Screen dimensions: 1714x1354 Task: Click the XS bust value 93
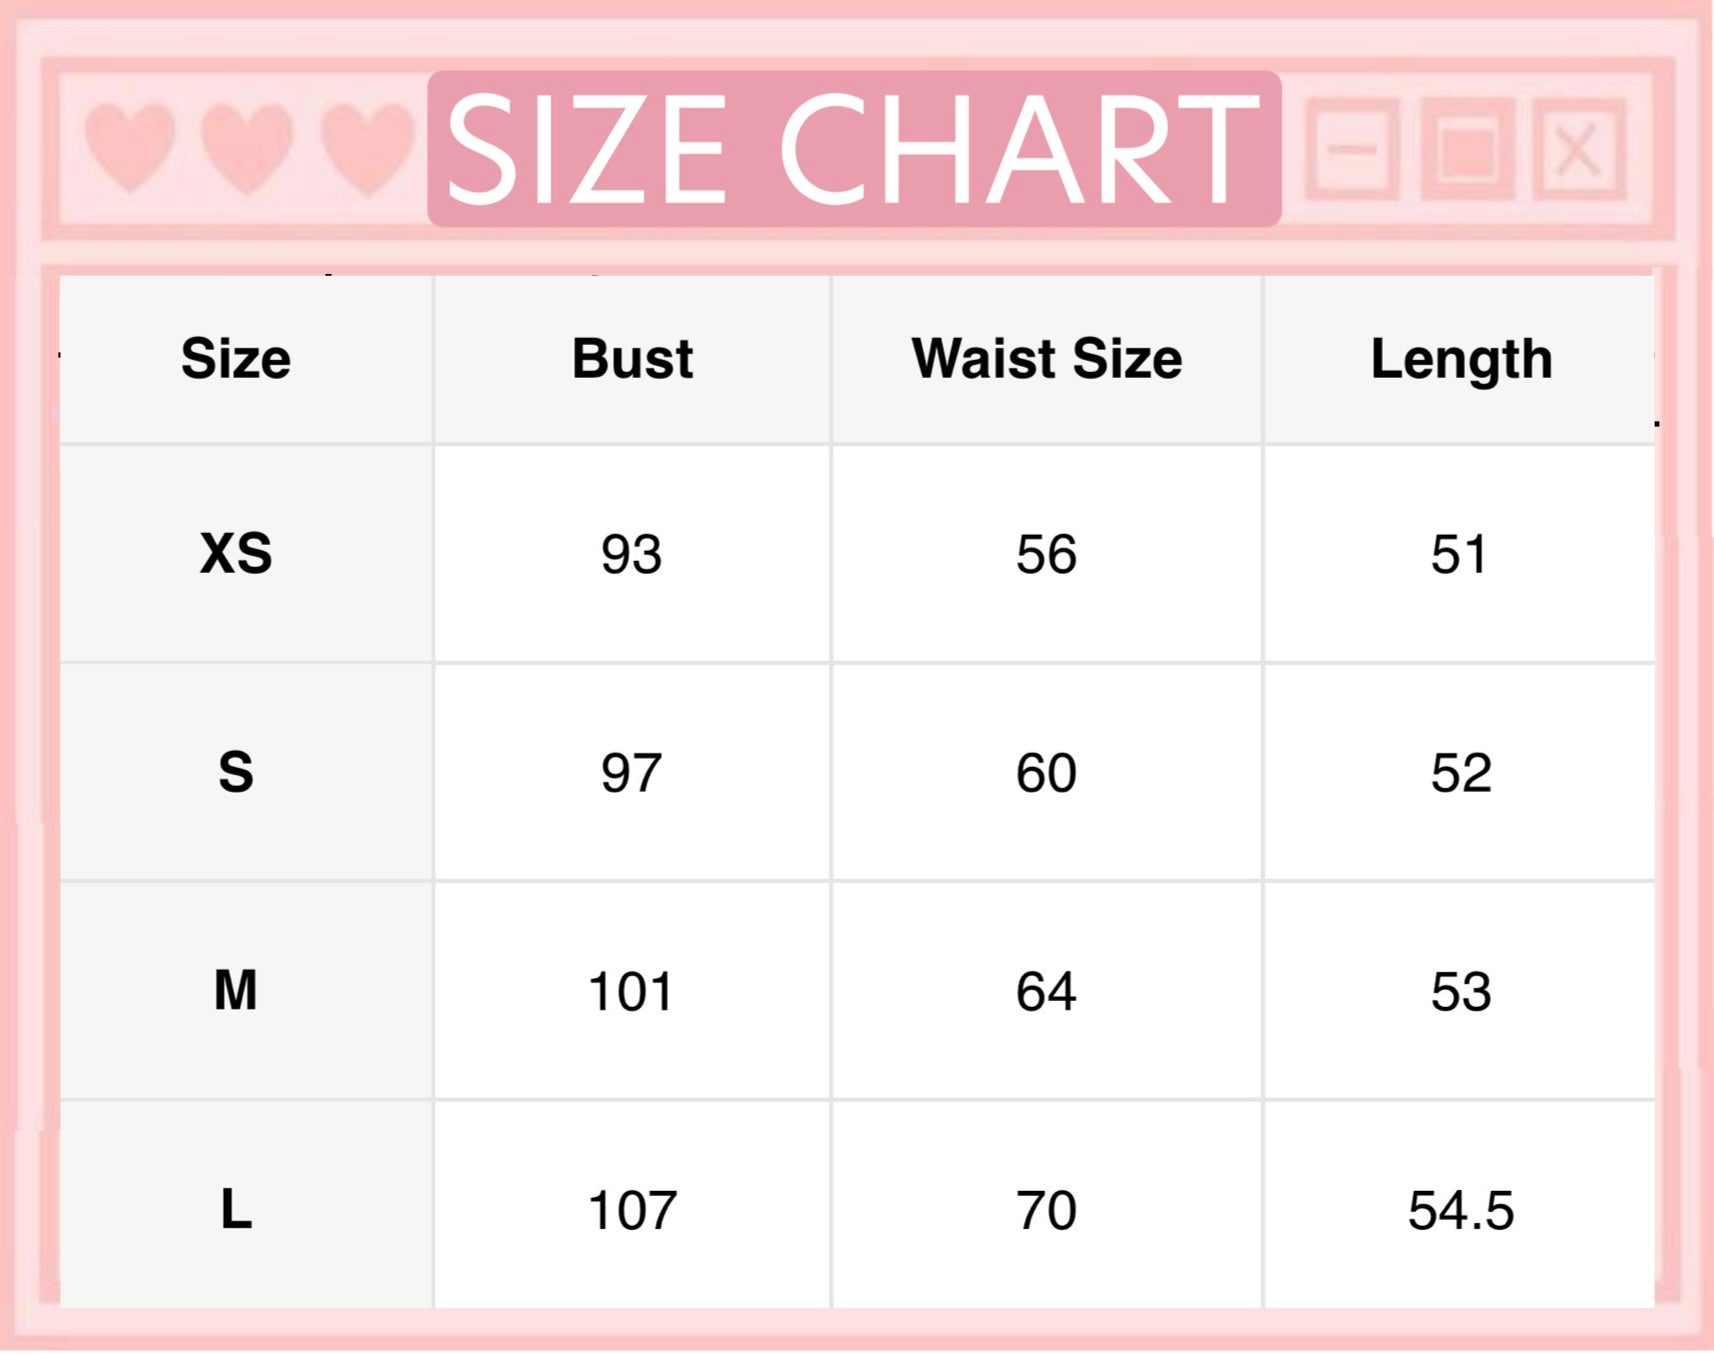click(x=631, y=554)
